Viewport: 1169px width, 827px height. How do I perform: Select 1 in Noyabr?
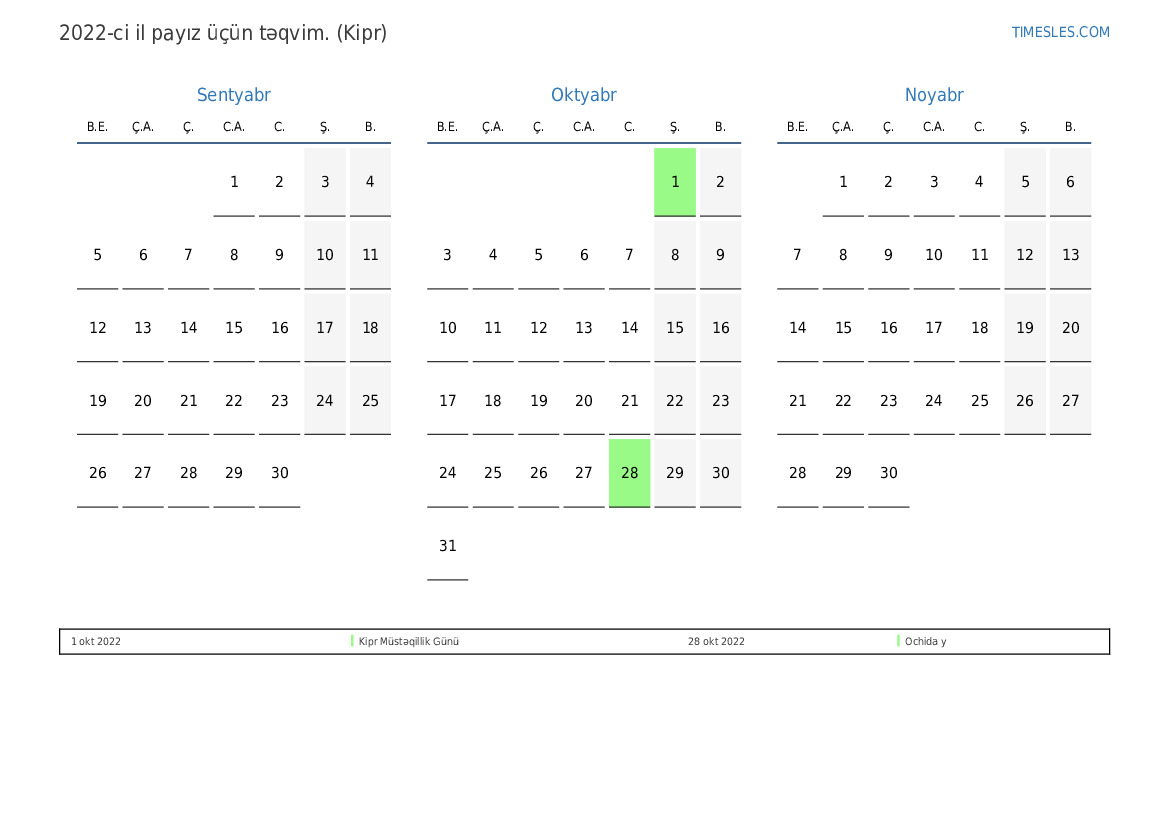[843, 182]
